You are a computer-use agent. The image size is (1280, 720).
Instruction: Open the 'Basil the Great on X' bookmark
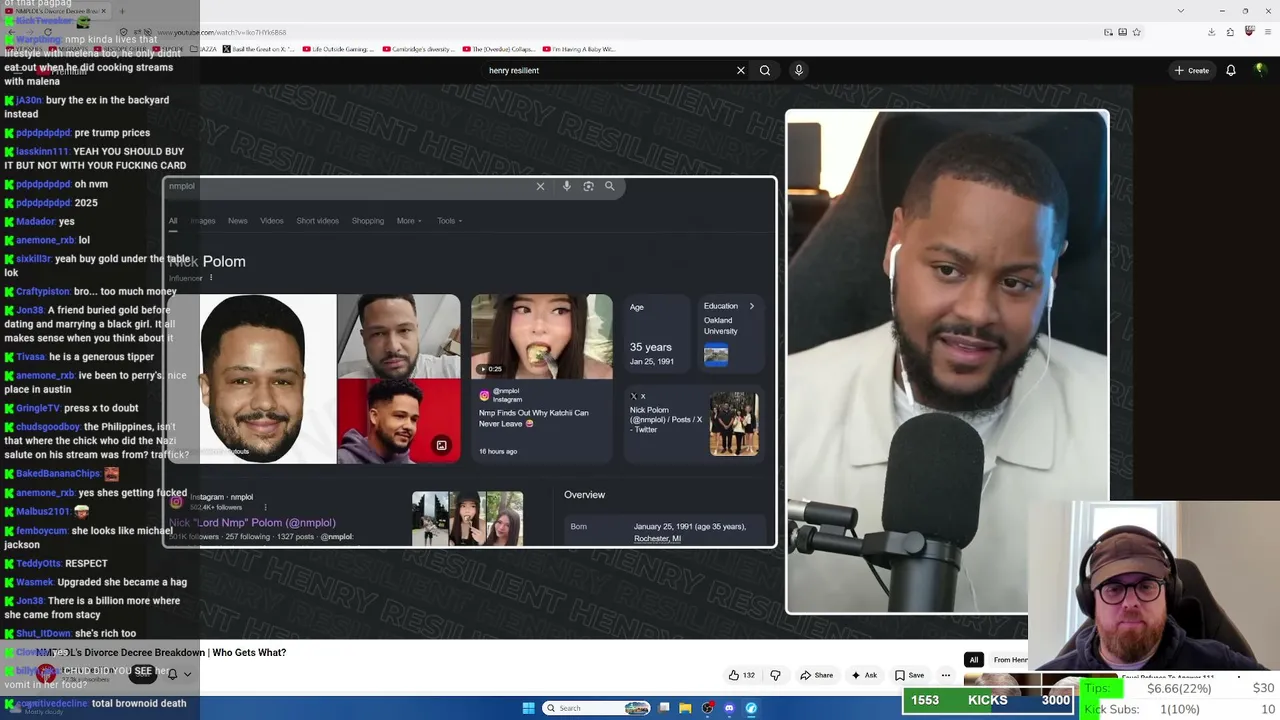click(x=257, y=49)
